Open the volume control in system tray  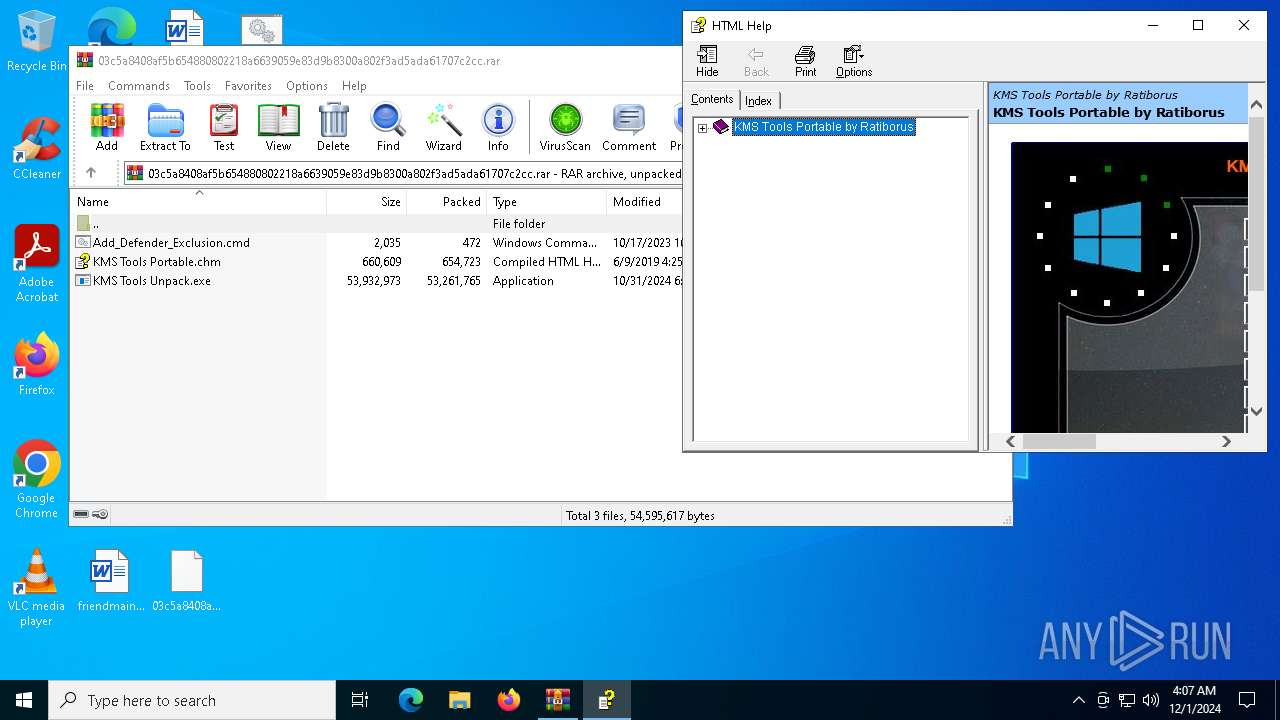[1150, 700]
